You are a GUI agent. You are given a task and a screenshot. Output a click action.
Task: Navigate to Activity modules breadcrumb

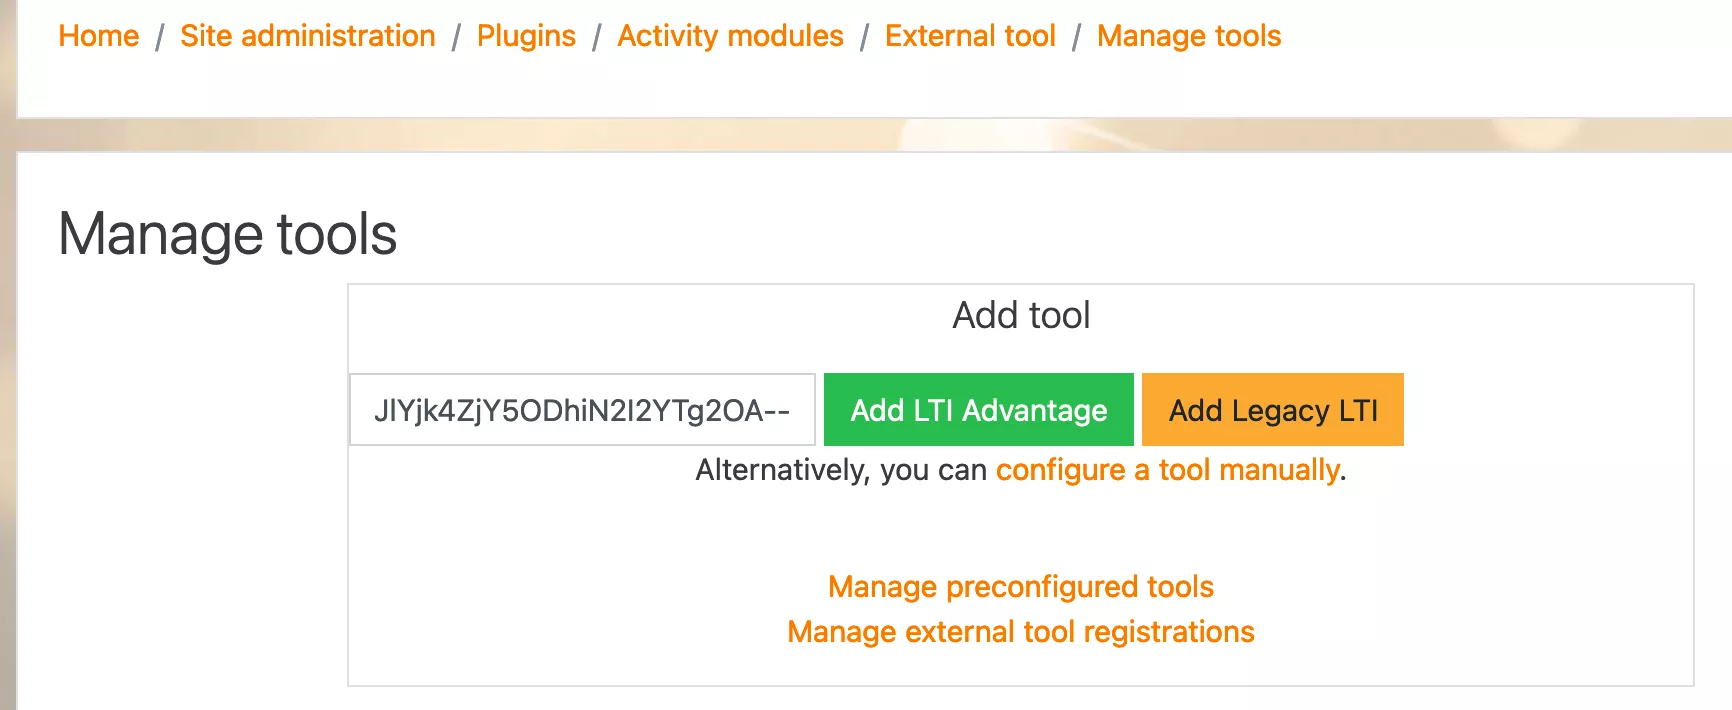coord(730,36)
